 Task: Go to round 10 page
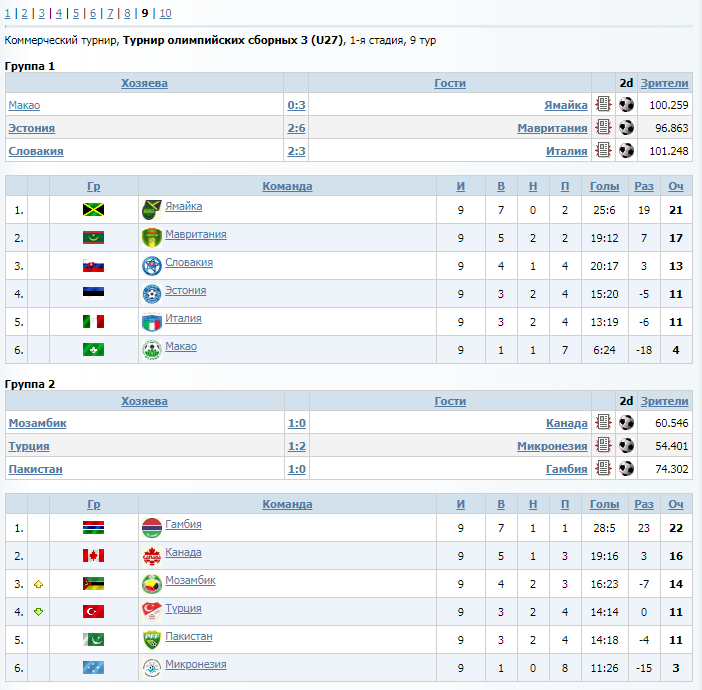coord(165,13)
